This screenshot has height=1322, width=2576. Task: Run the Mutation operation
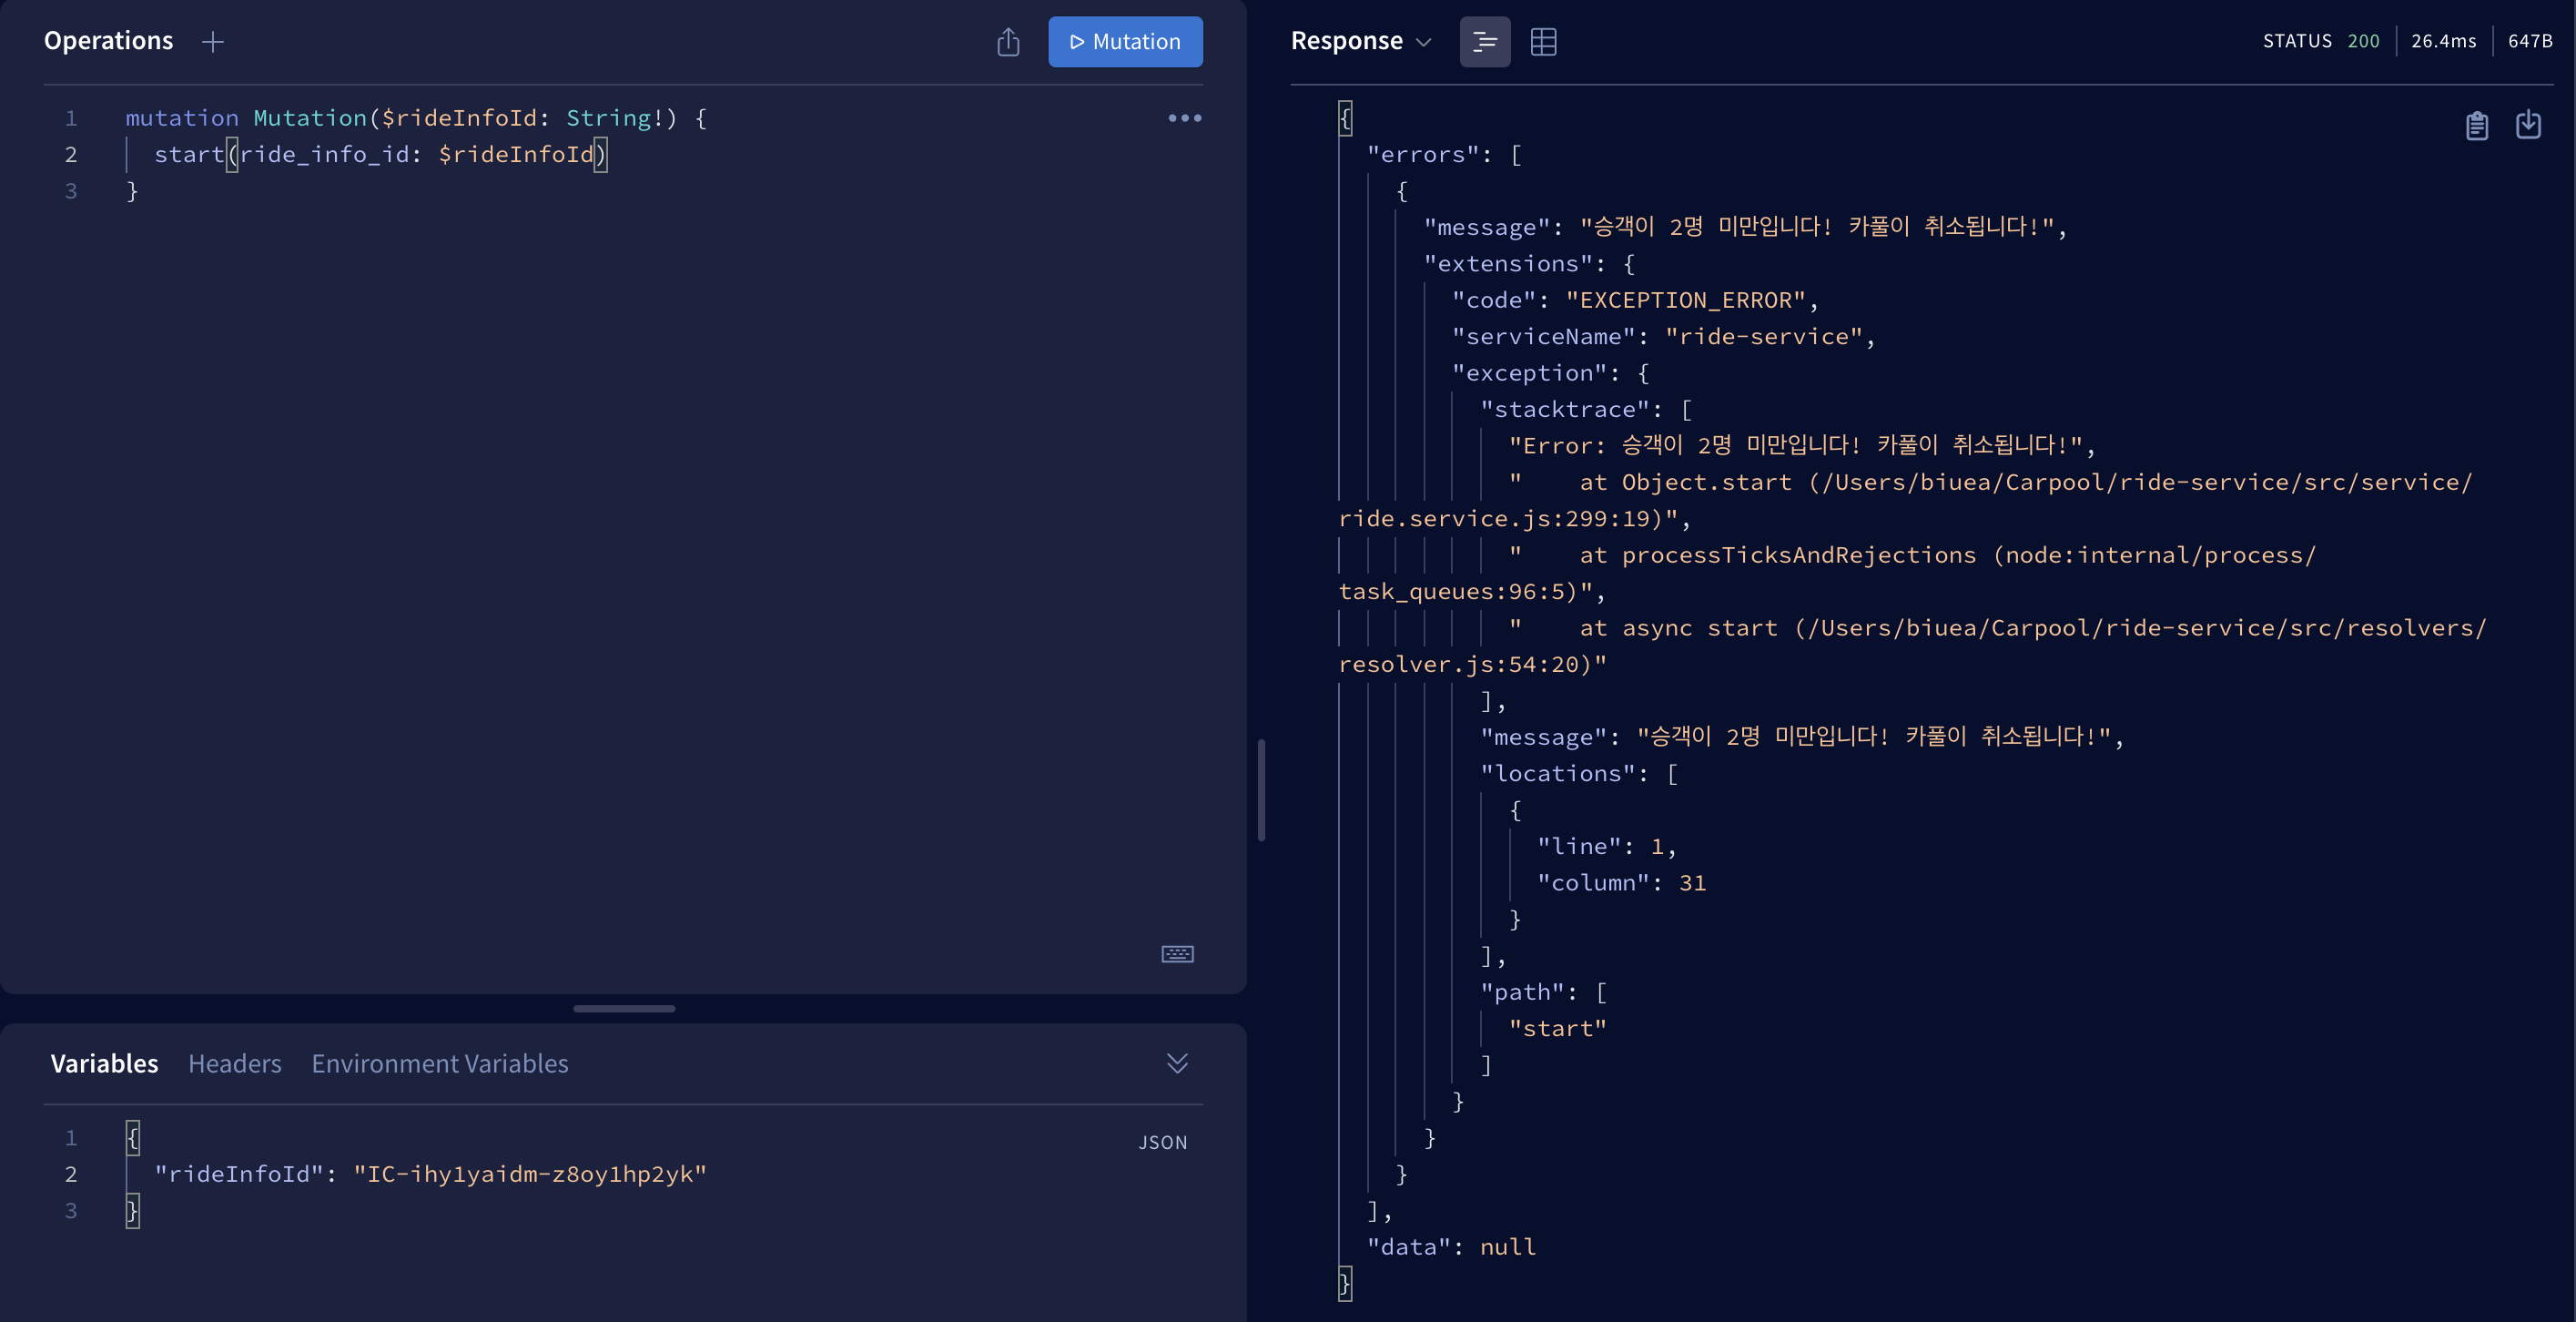[1125, 42]
